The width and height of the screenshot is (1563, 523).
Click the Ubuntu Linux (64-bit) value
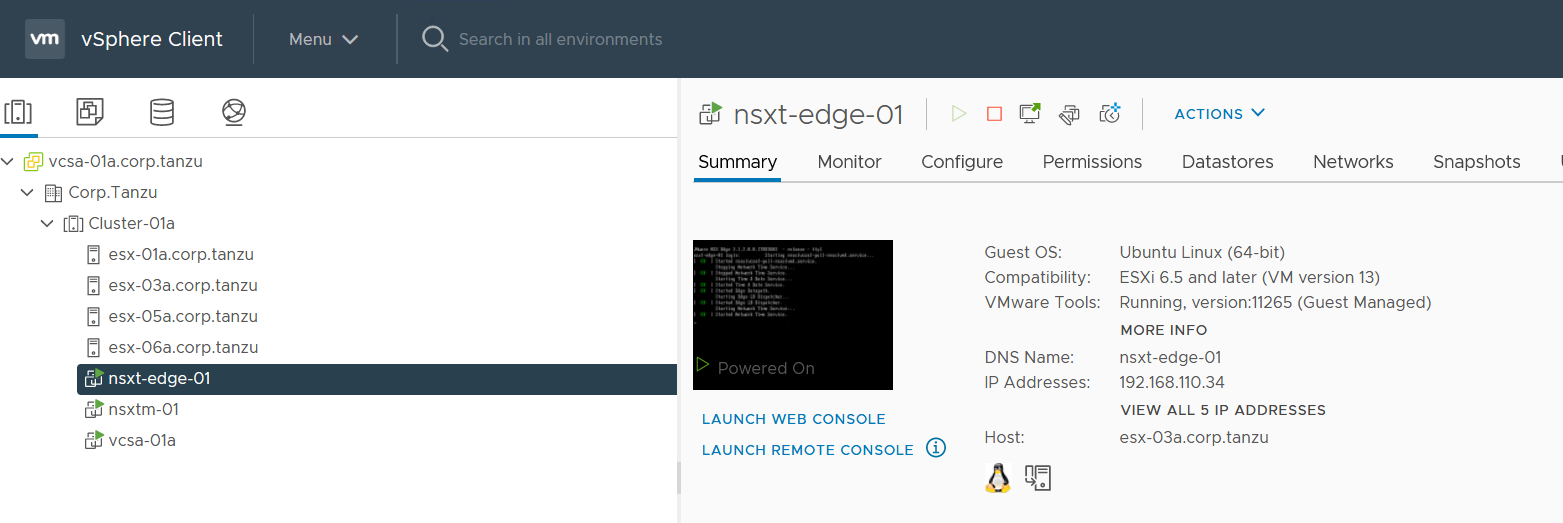[1202, 252]
